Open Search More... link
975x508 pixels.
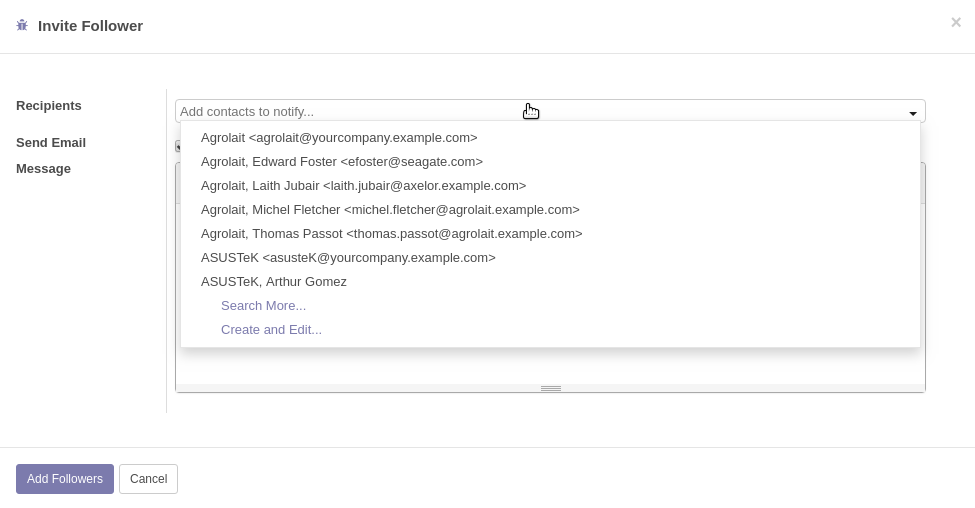(263, 306)
